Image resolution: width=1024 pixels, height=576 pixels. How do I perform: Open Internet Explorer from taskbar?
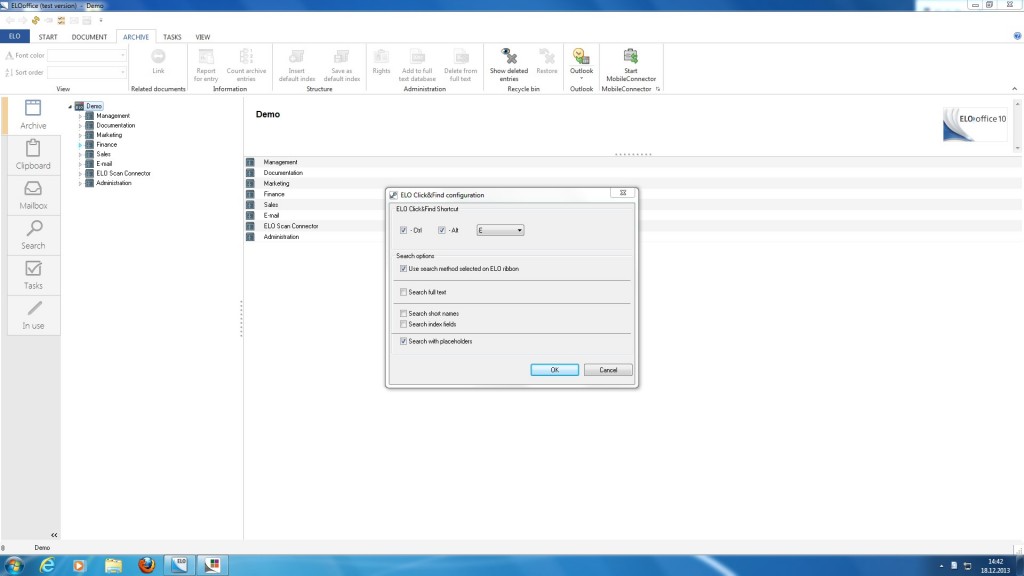click(47, 565)
